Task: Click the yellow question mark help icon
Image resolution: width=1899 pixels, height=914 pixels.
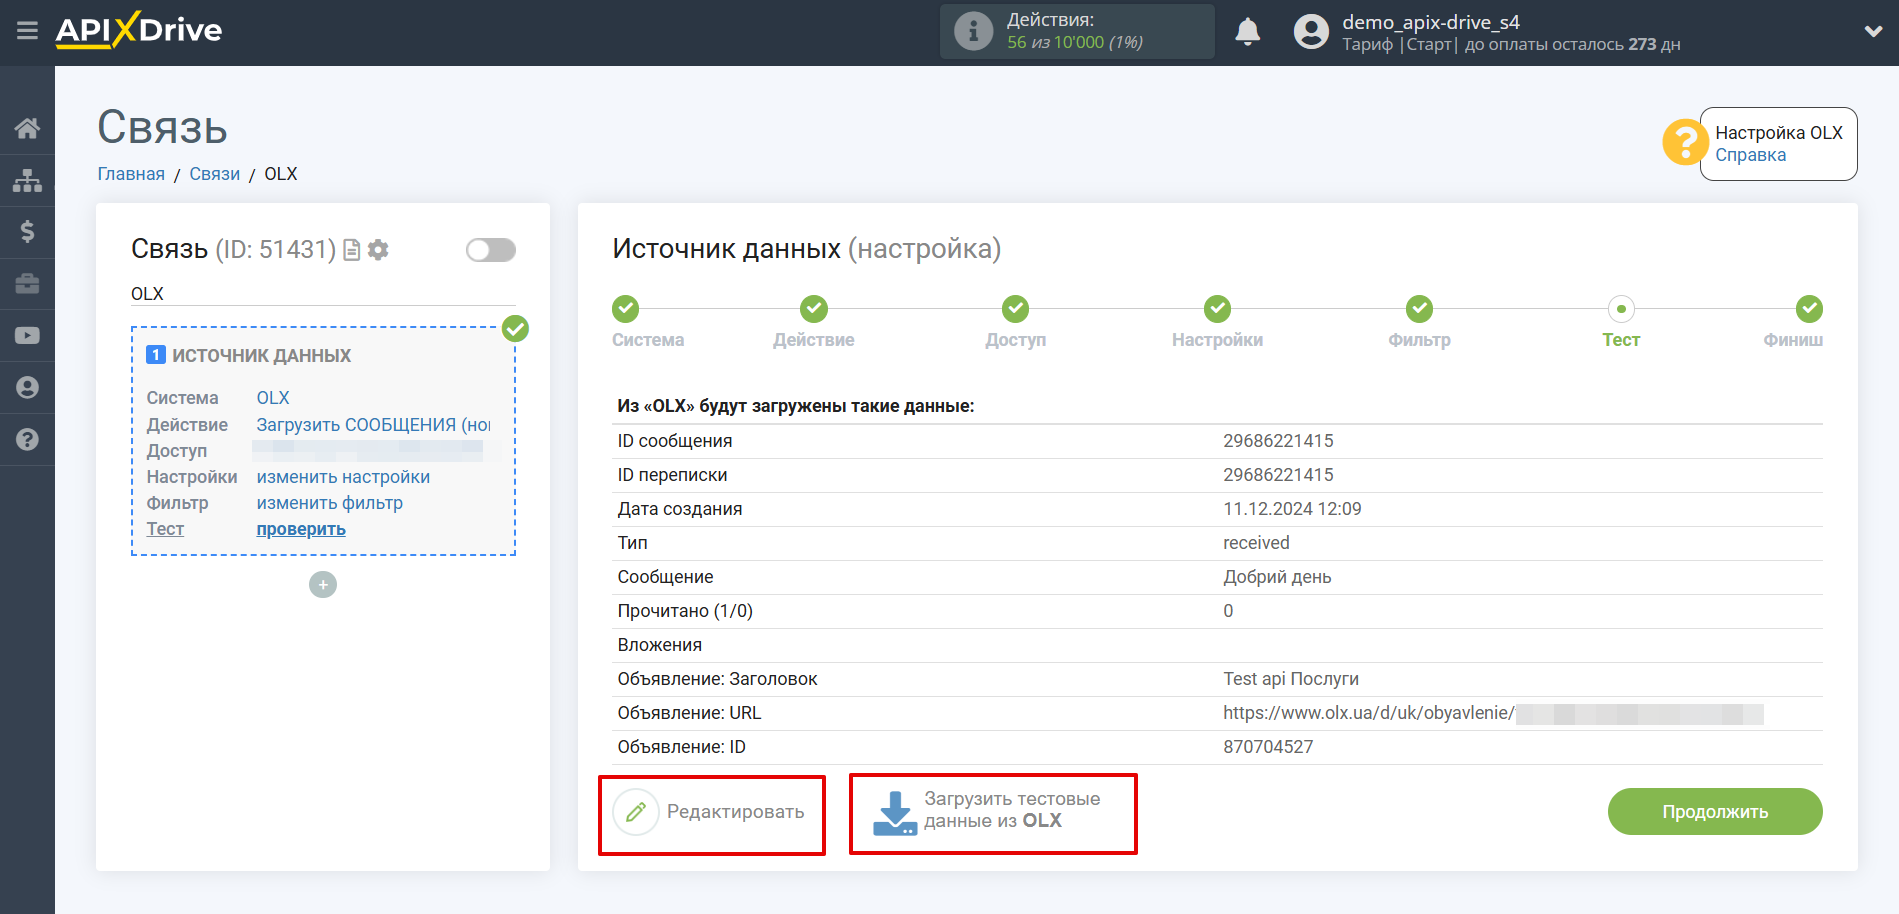Action: tap(1685, 142)
